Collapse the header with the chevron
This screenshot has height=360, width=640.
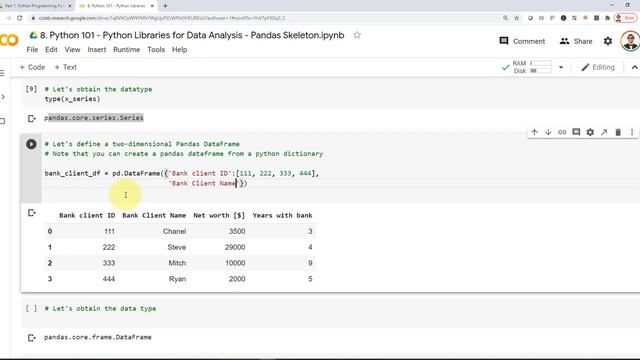pyautogui.click(x=634, y=67)
